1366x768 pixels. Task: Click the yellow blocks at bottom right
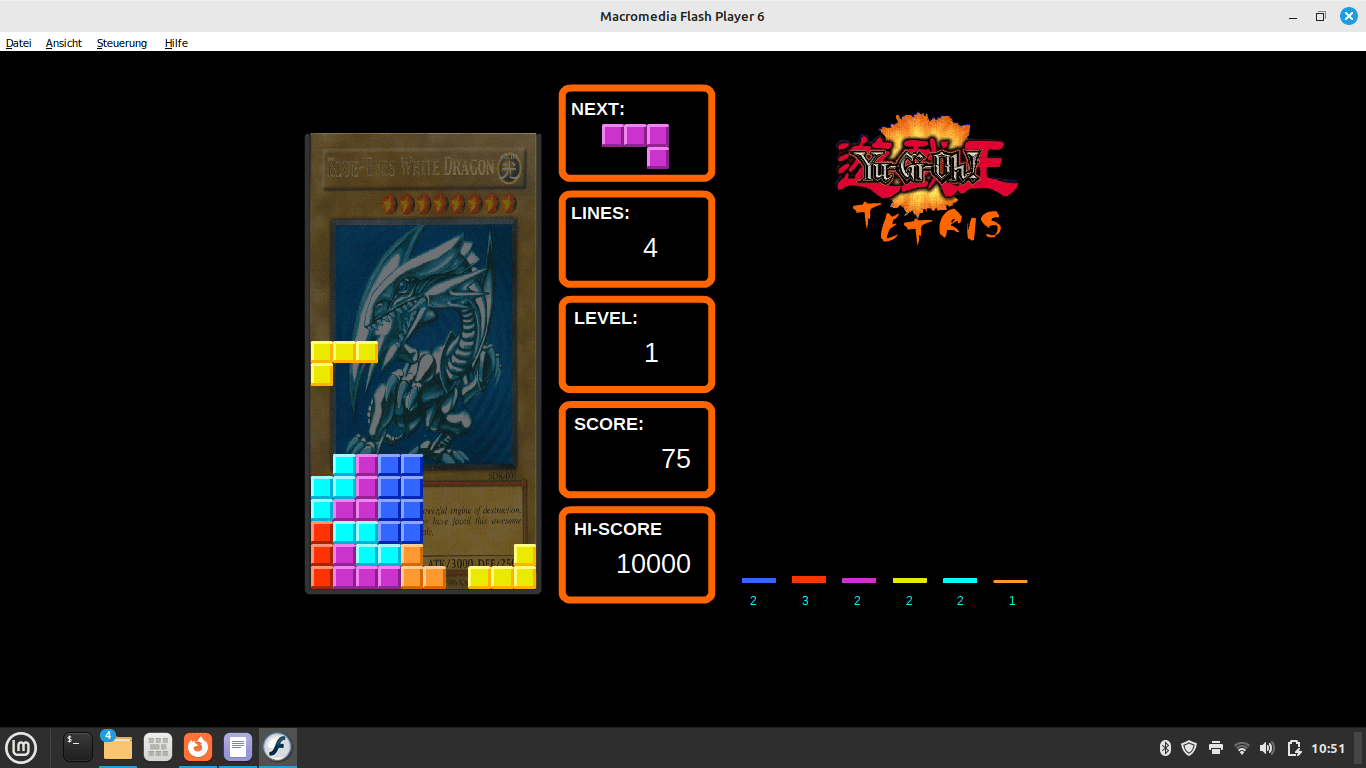click(x=503, y=566)
